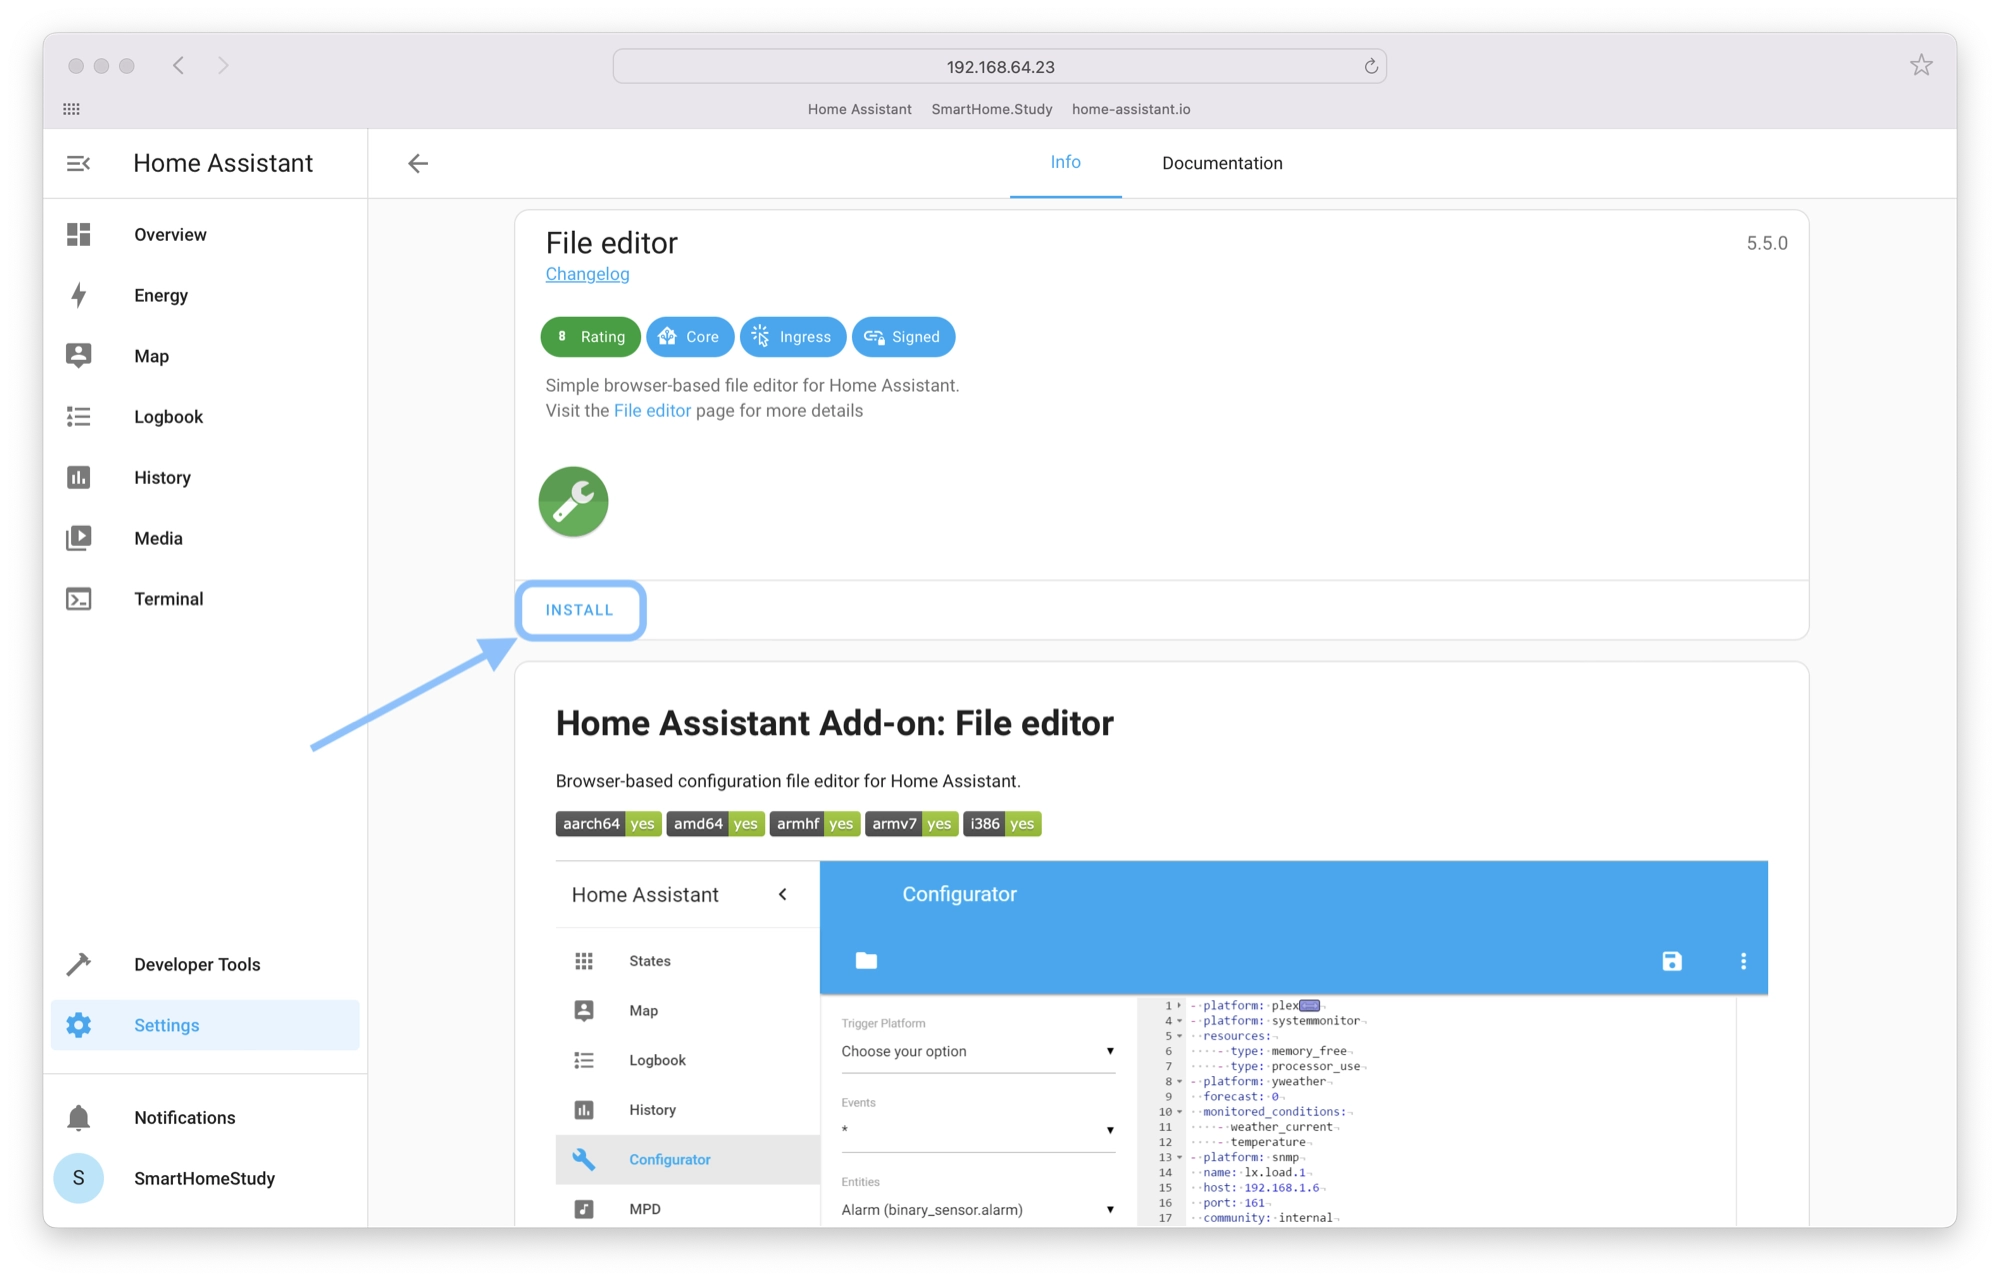
Task: Select Logbook in the preview sidebar
Action: click(x=688, y=1060)
